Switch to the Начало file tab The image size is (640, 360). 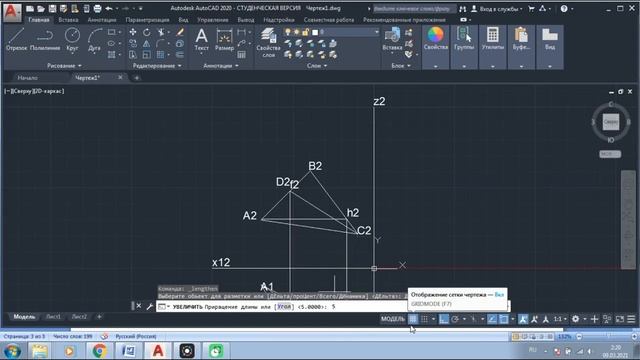pyautogui.click(x=27, y=78)
